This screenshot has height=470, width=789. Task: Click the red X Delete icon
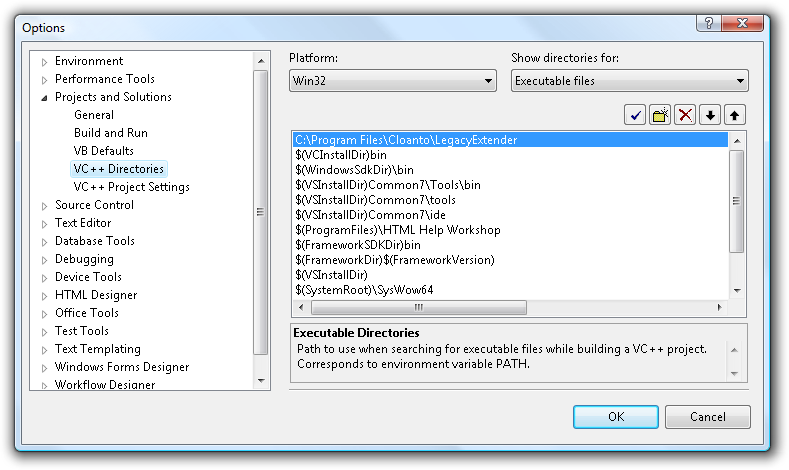[685, 115]
